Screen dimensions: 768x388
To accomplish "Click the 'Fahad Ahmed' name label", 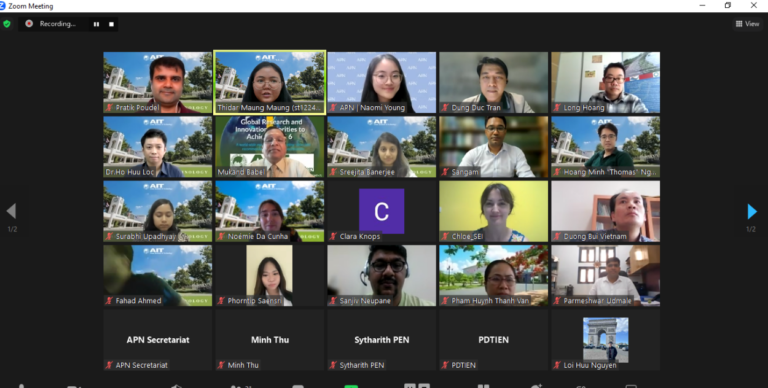I will (138, 301).
